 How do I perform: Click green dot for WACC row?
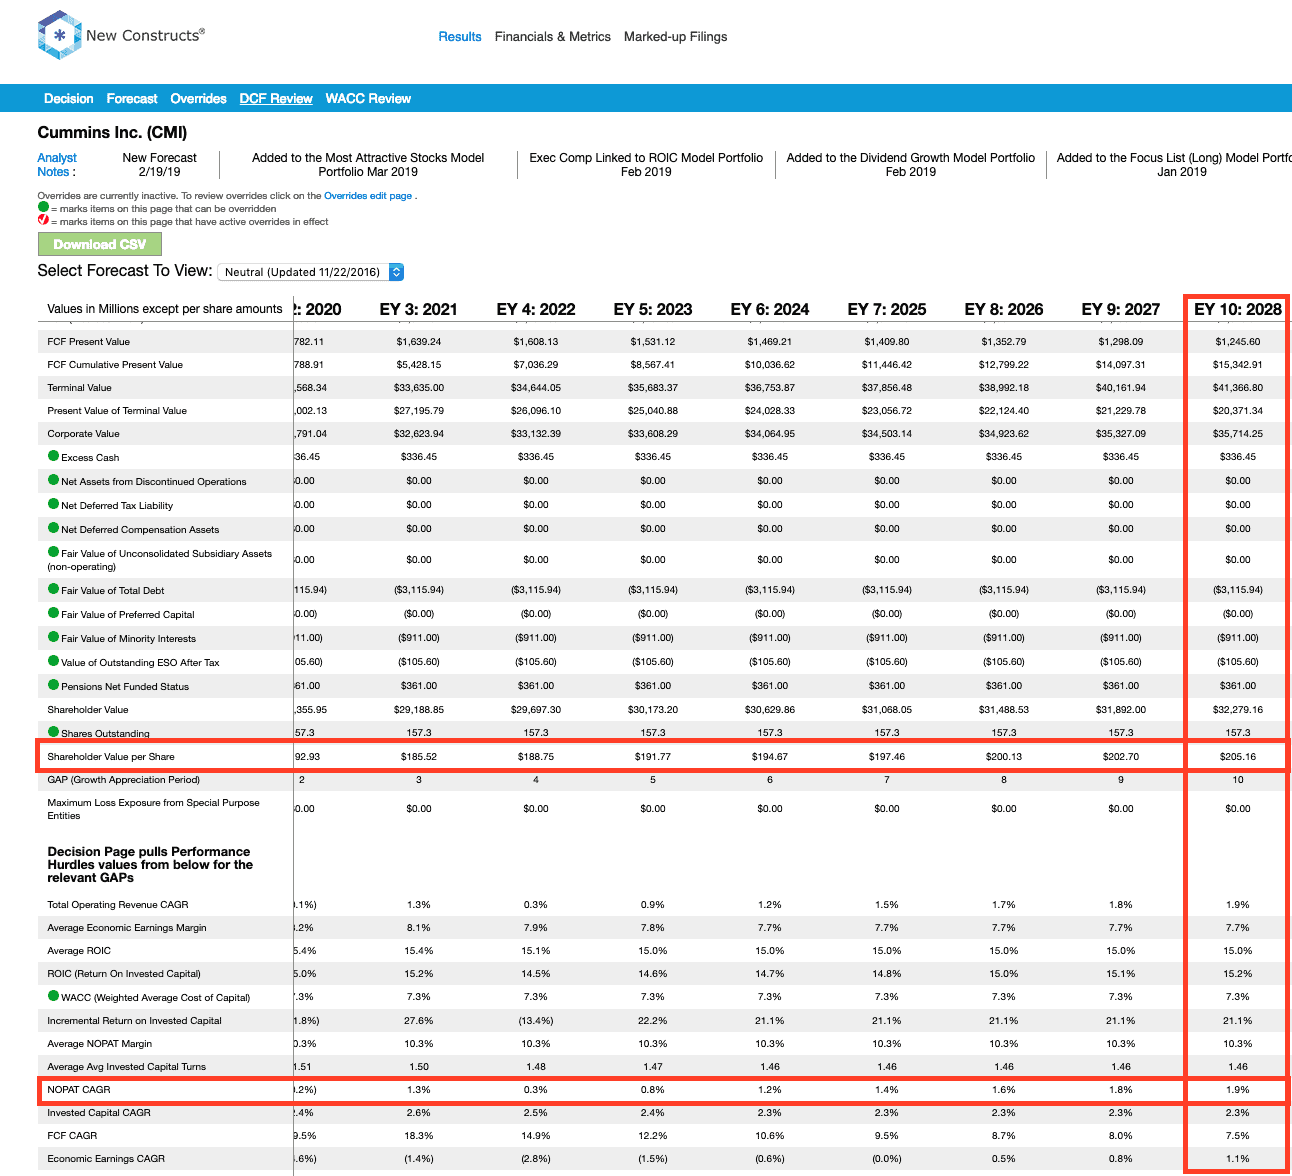[x=54, y=996]
